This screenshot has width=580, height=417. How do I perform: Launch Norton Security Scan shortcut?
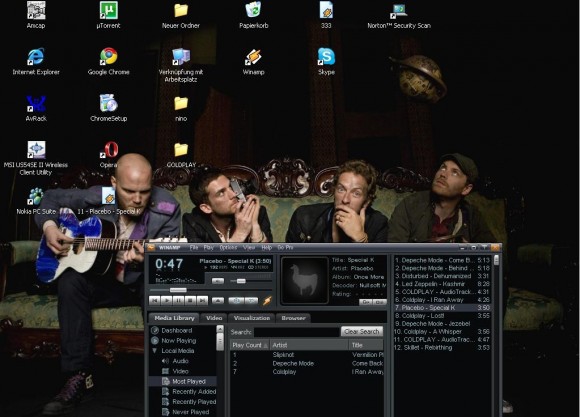pos(399,15)
